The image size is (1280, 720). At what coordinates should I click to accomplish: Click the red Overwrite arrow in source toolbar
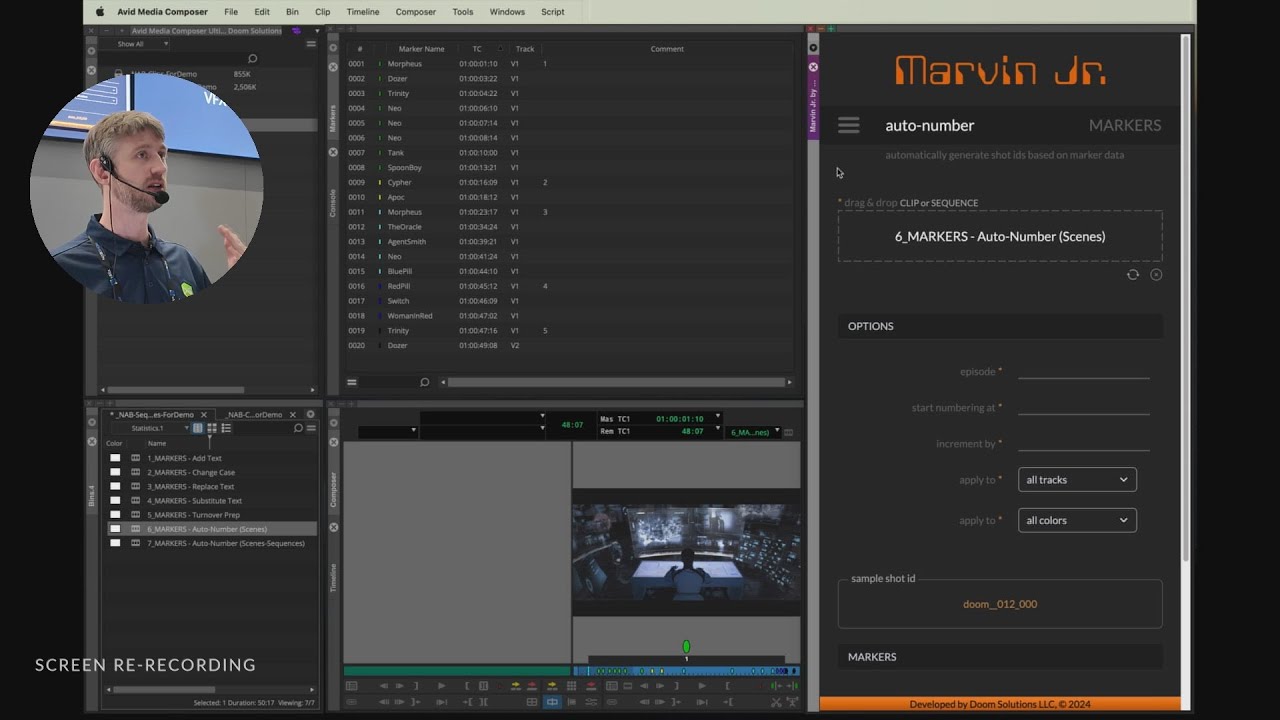point(532,686)
